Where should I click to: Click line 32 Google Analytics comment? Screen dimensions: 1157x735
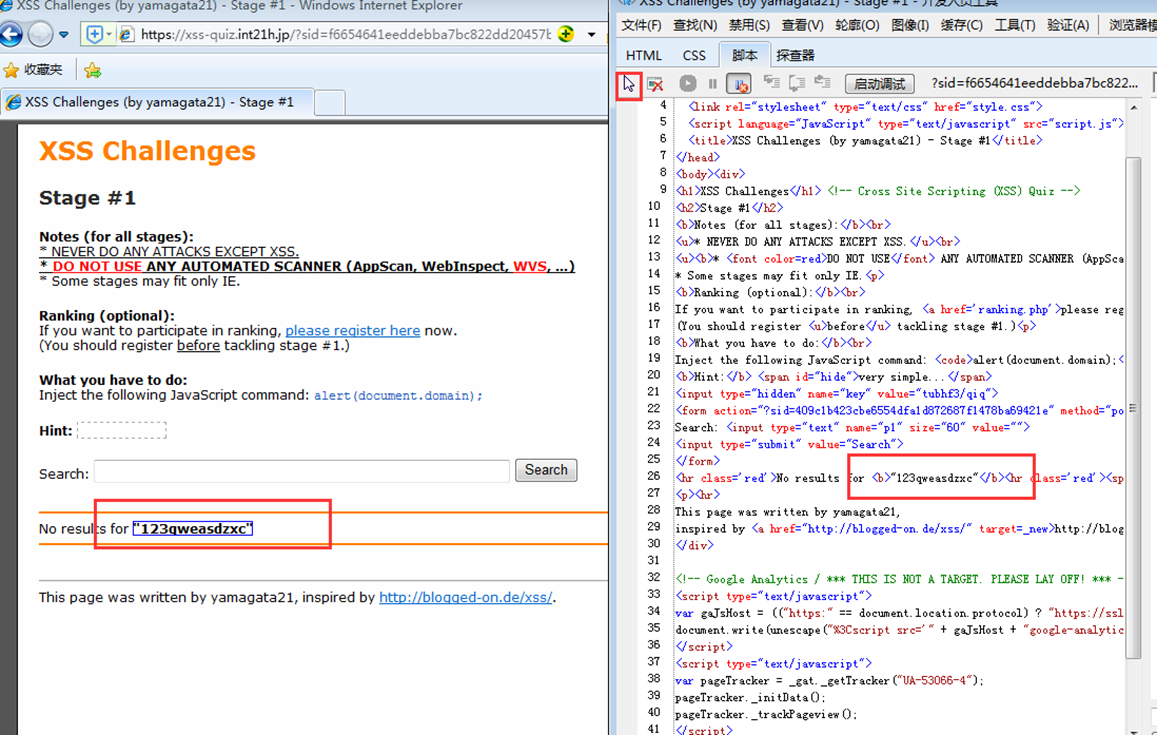coord(899,579)
